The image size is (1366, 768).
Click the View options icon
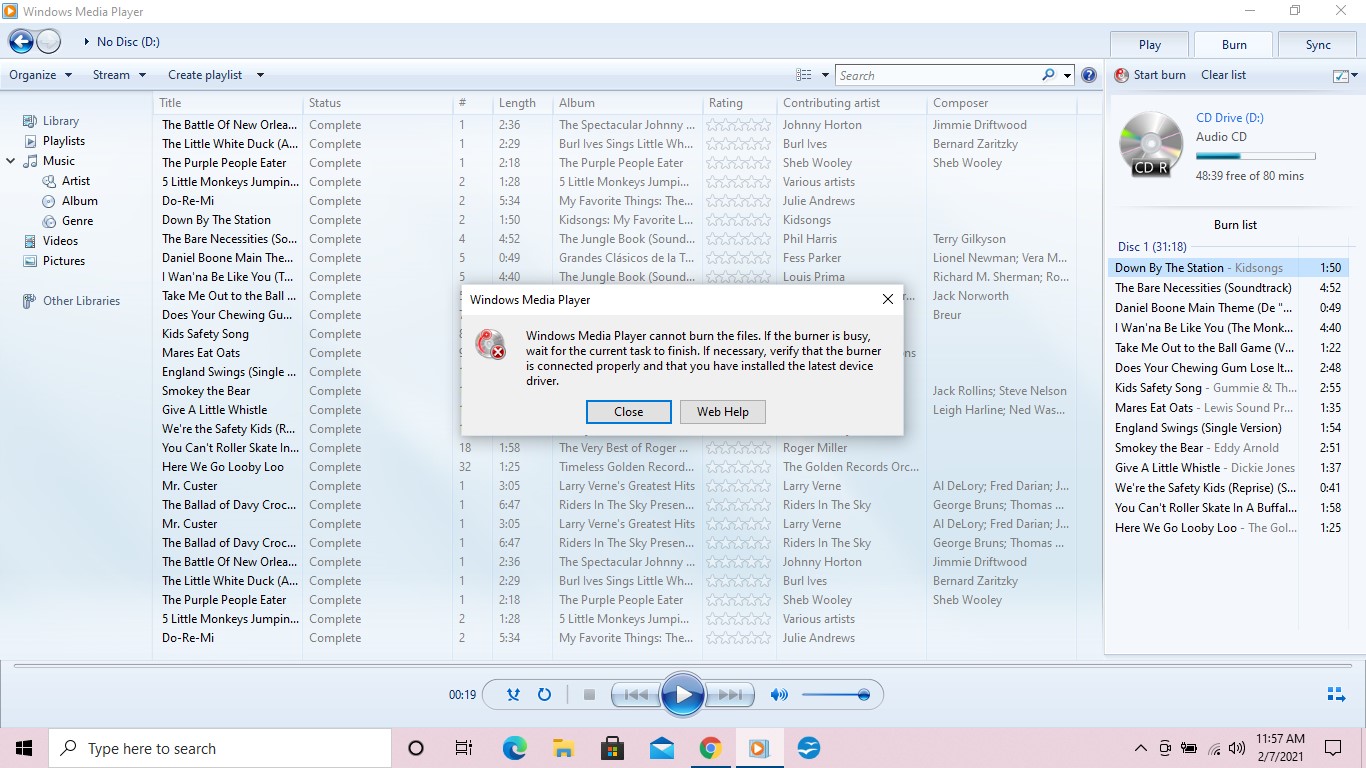(804, 75)
